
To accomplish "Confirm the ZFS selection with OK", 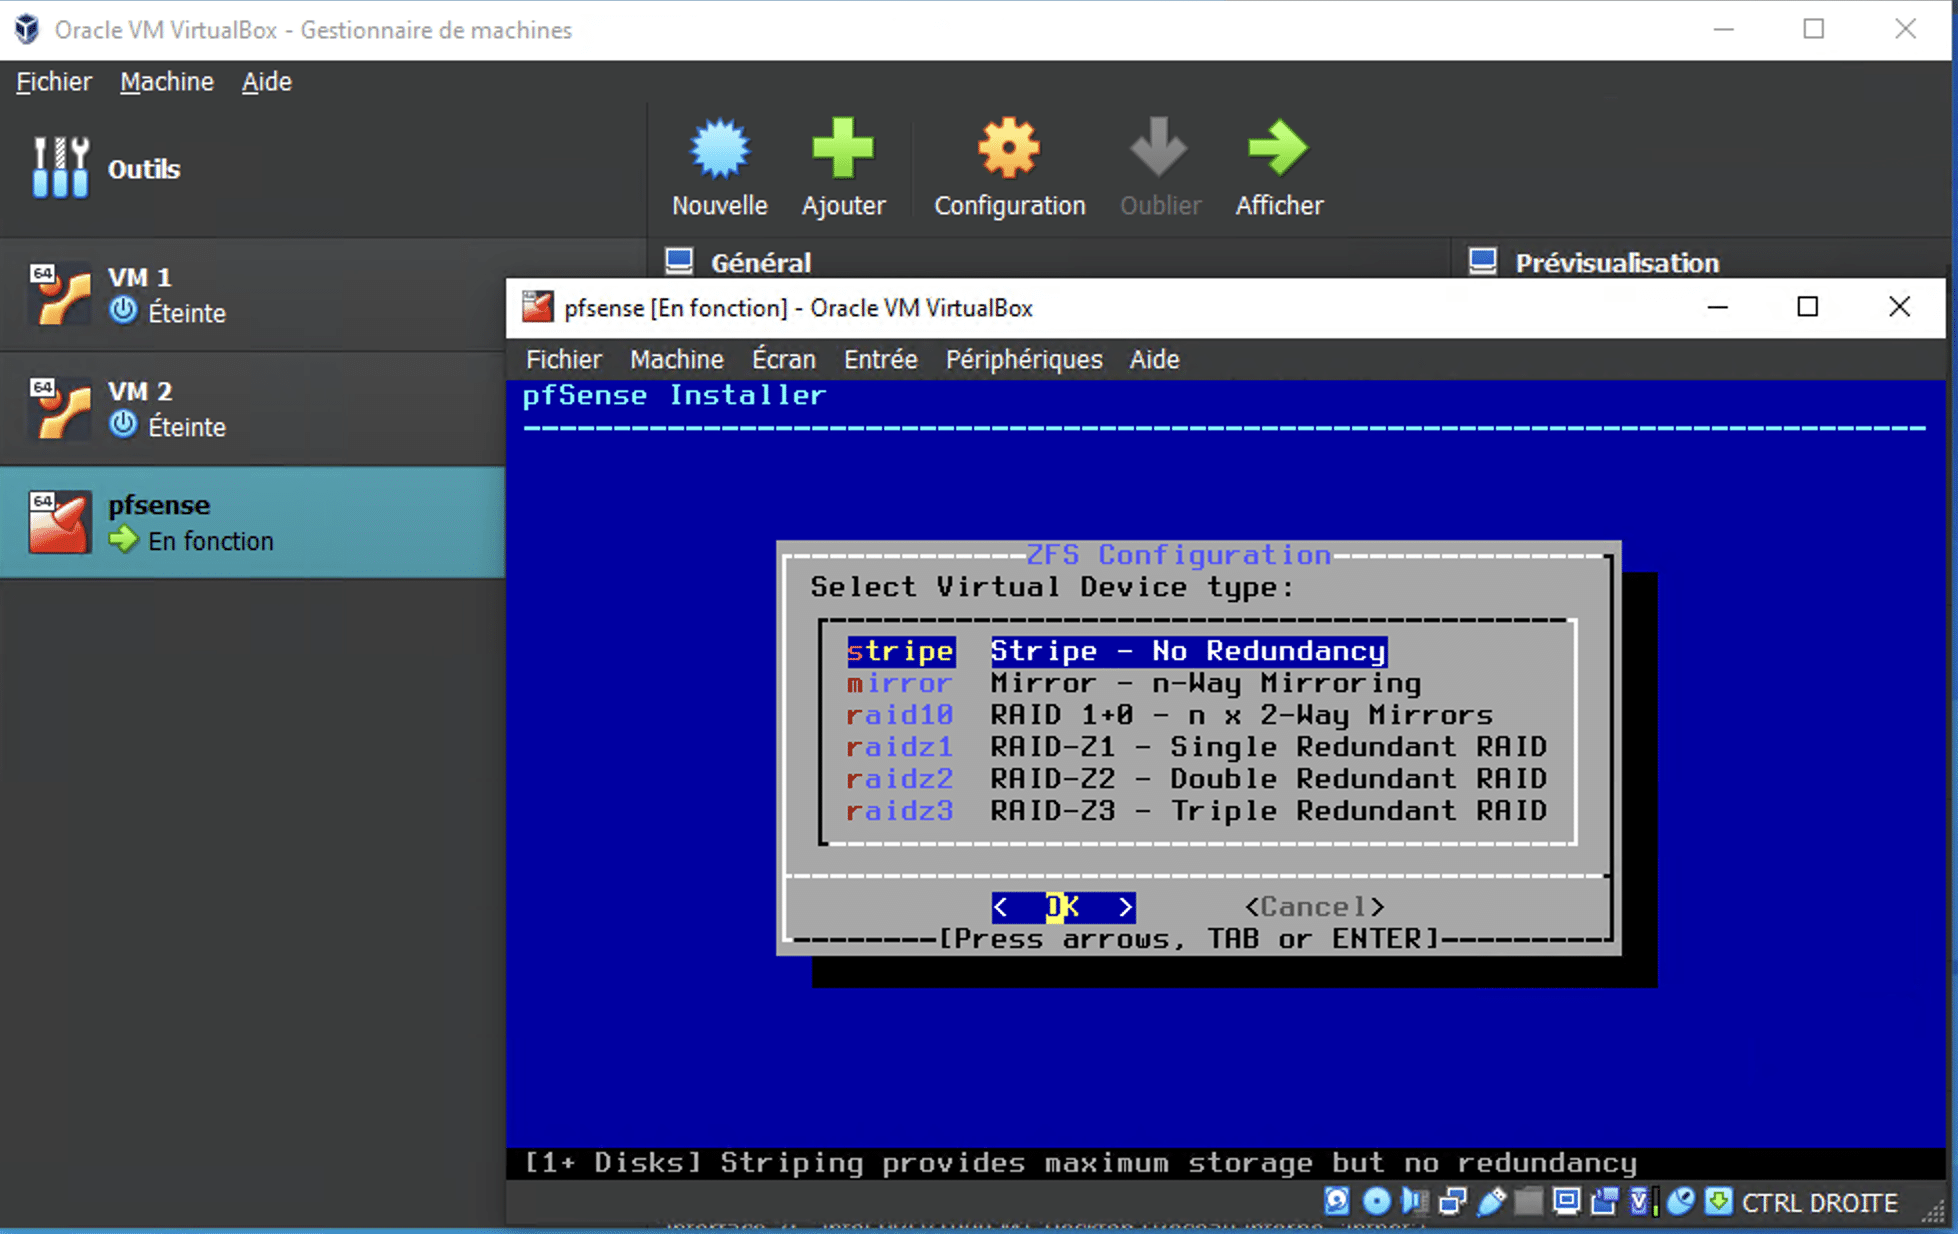I will pos(1064,906).
